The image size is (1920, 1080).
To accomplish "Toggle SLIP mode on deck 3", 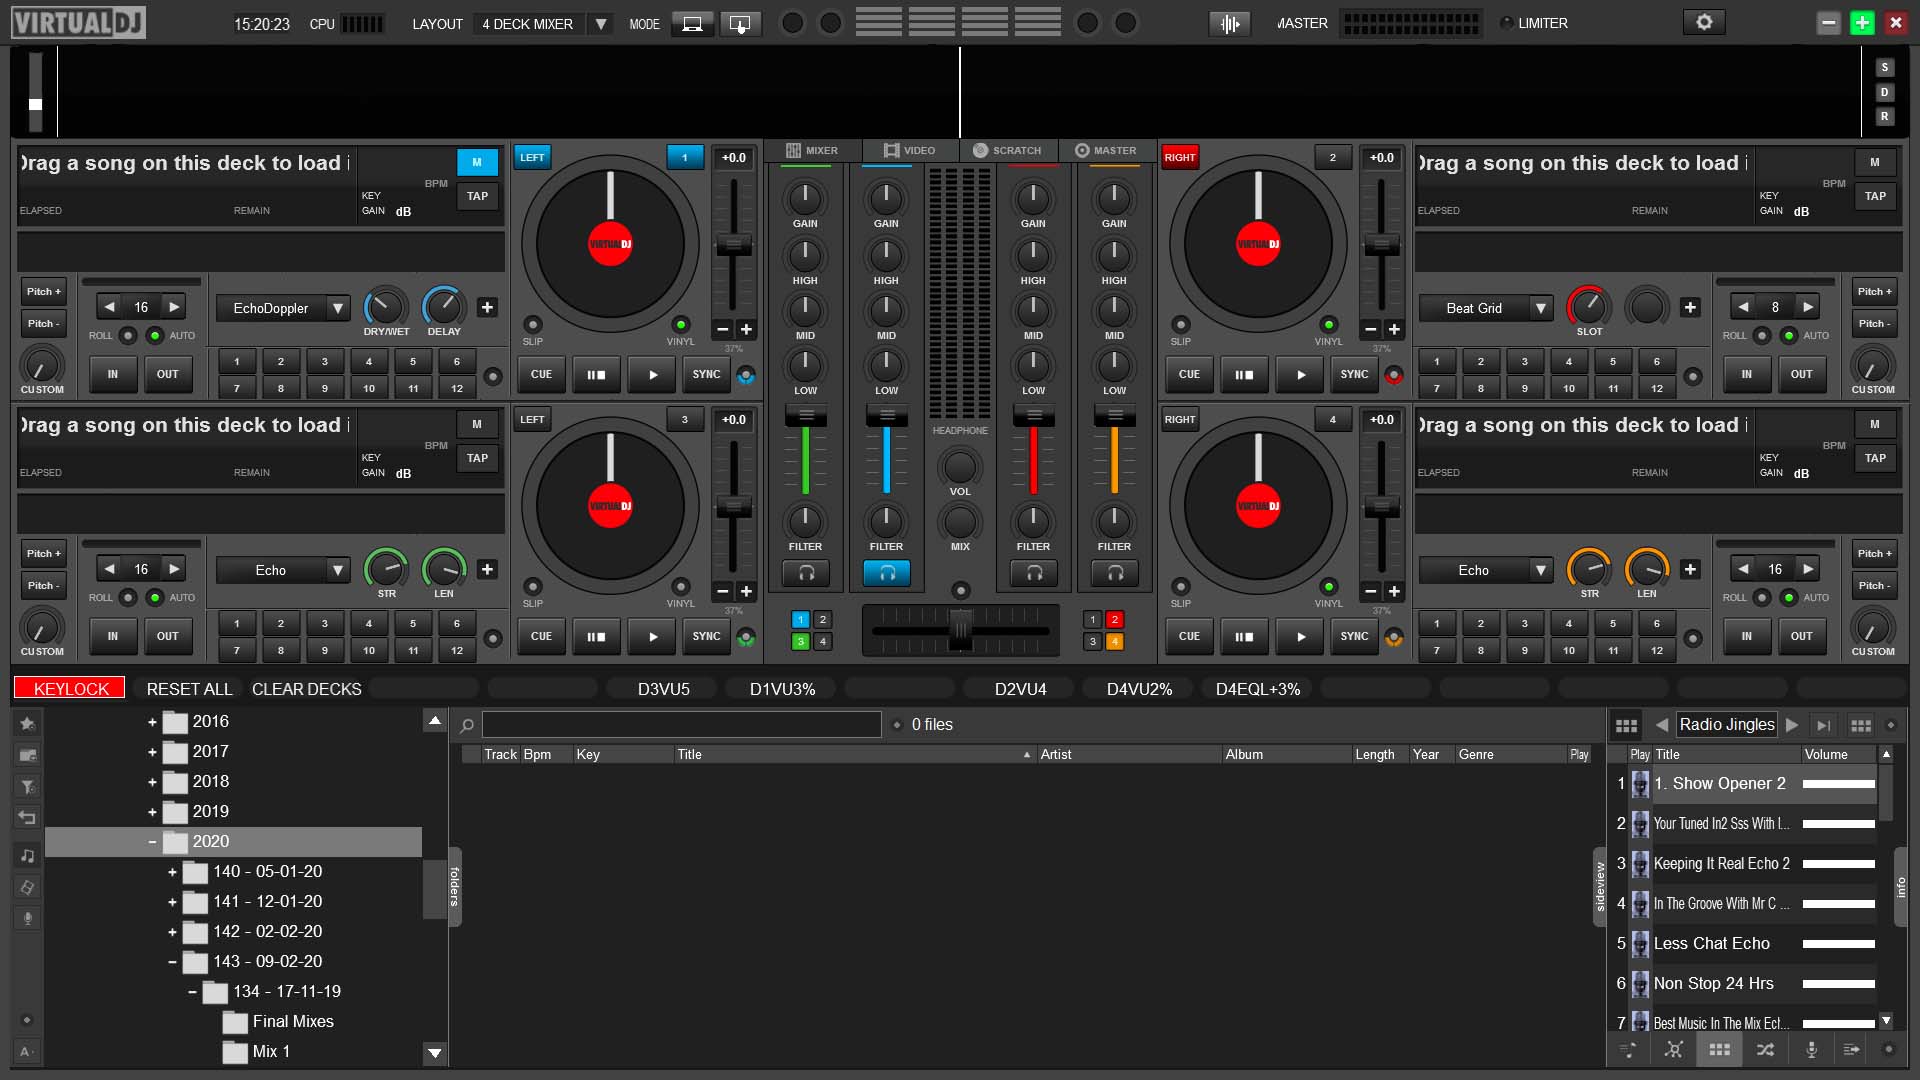I will pyautogui.click(x=533, y=587).
